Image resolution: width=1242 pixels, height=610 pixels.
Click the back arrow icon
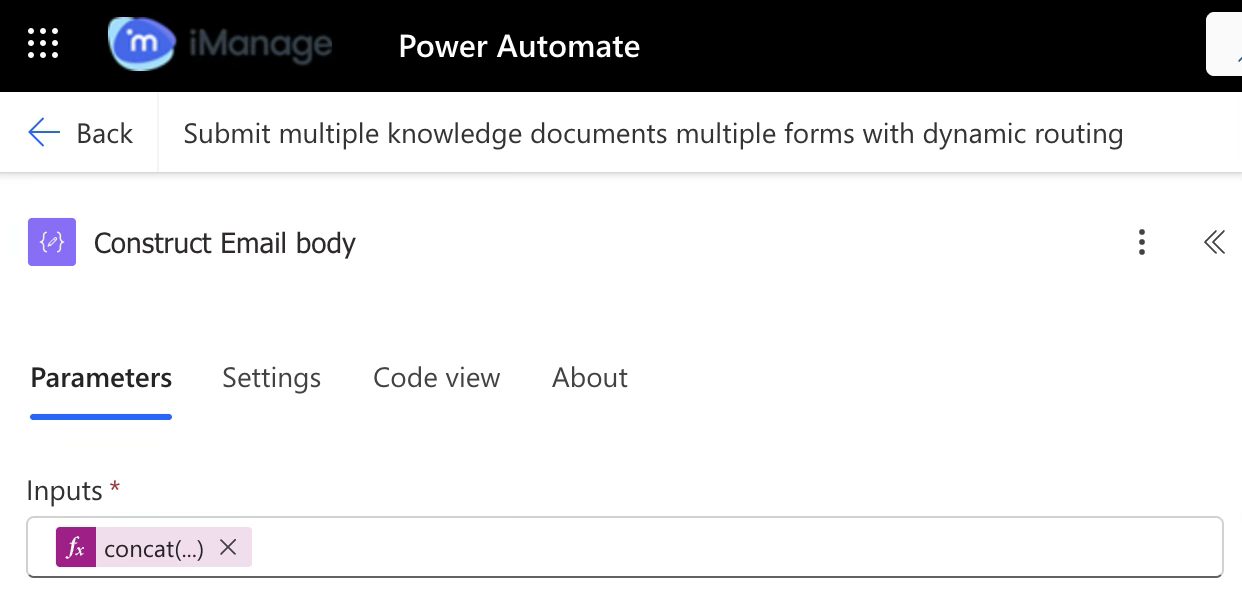click(x=44, y=133)
